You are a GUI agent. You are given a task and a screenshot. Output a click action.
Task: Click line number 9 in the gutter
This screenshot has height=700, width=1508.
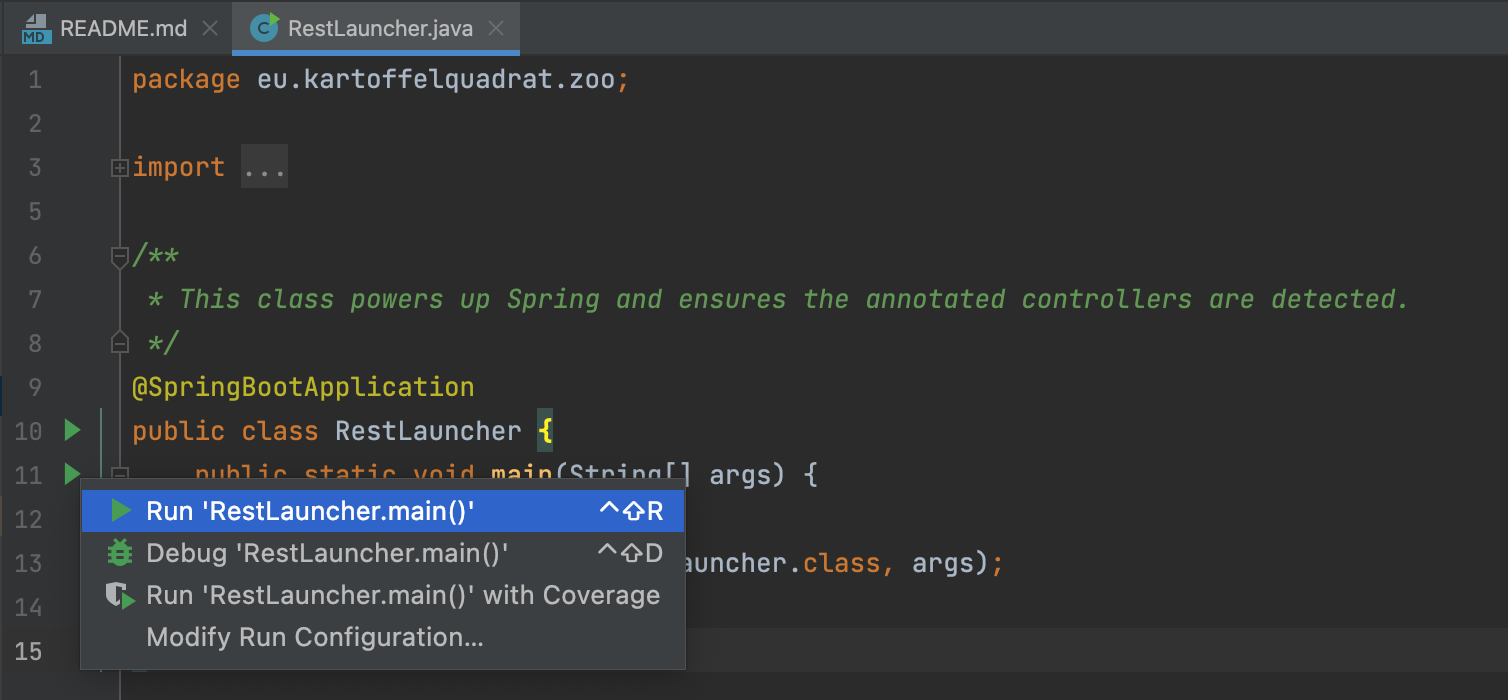point(35,387)
